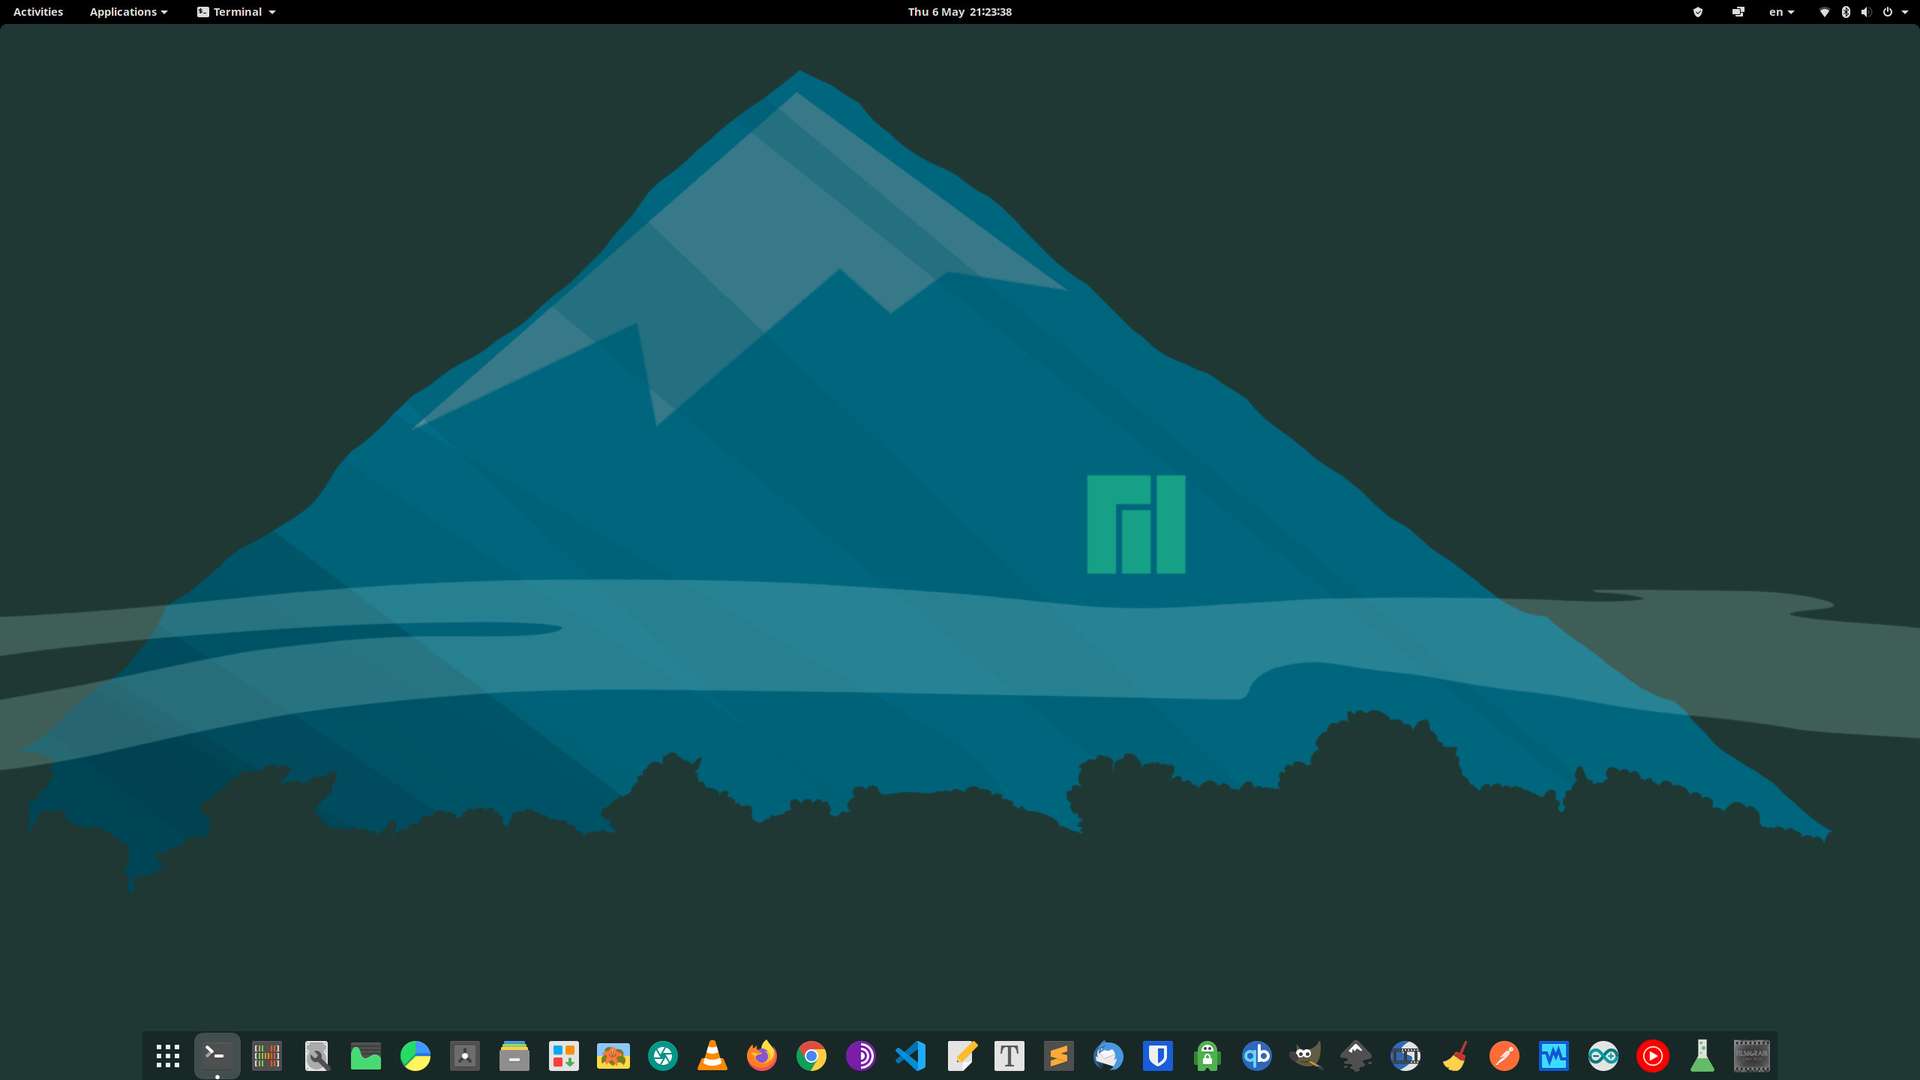This screenshot has width=1920, height=1080.
Task: Open the Terminal application
Action: (216, 1054)
